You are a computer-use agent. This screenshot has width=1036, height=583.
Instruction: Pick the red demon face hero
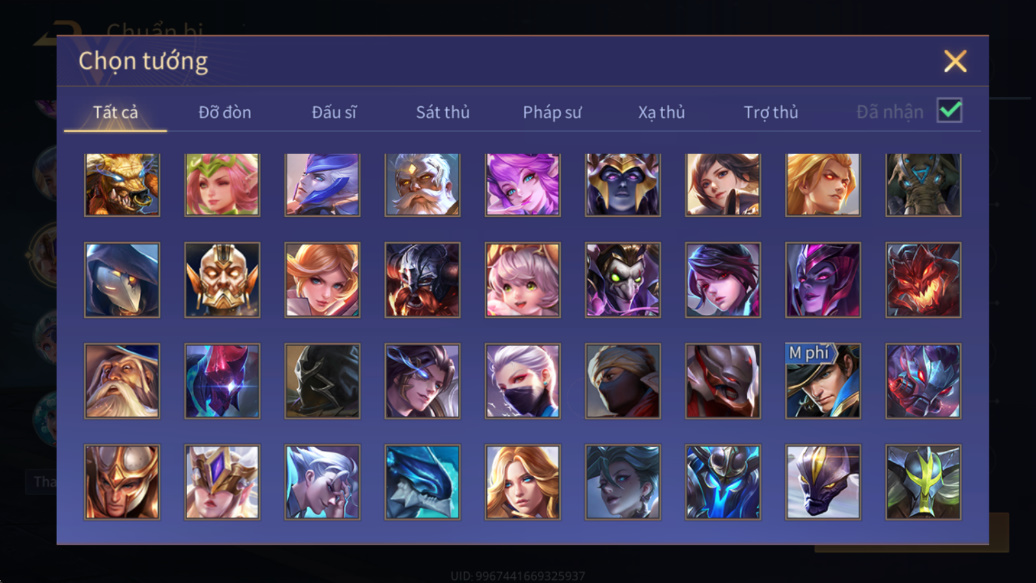coord(923,280)
